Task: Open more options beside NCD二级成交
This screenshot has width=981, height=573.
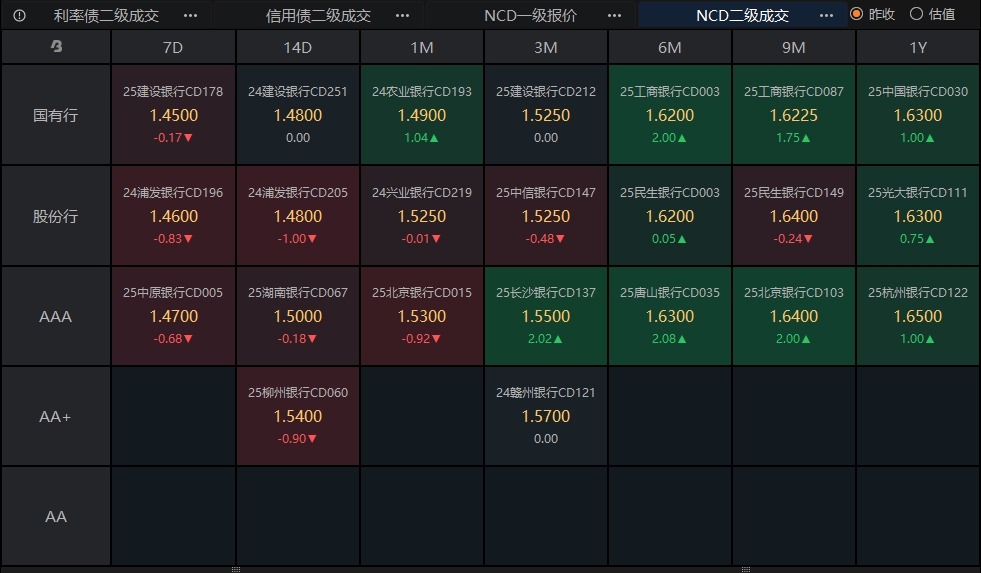Action: pos(826,15)
